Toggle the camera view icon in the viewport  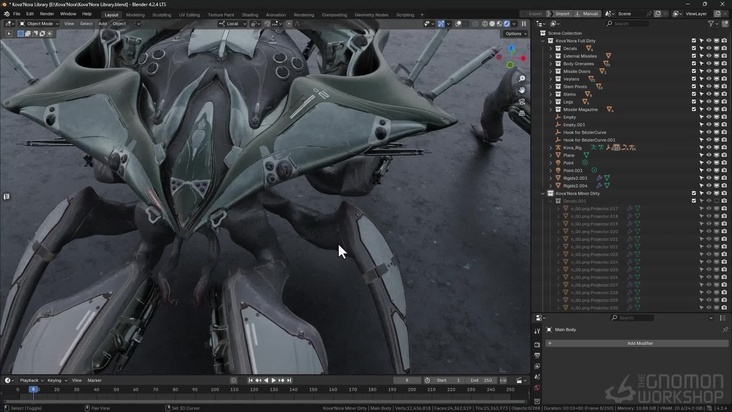[x=522, y=101]
